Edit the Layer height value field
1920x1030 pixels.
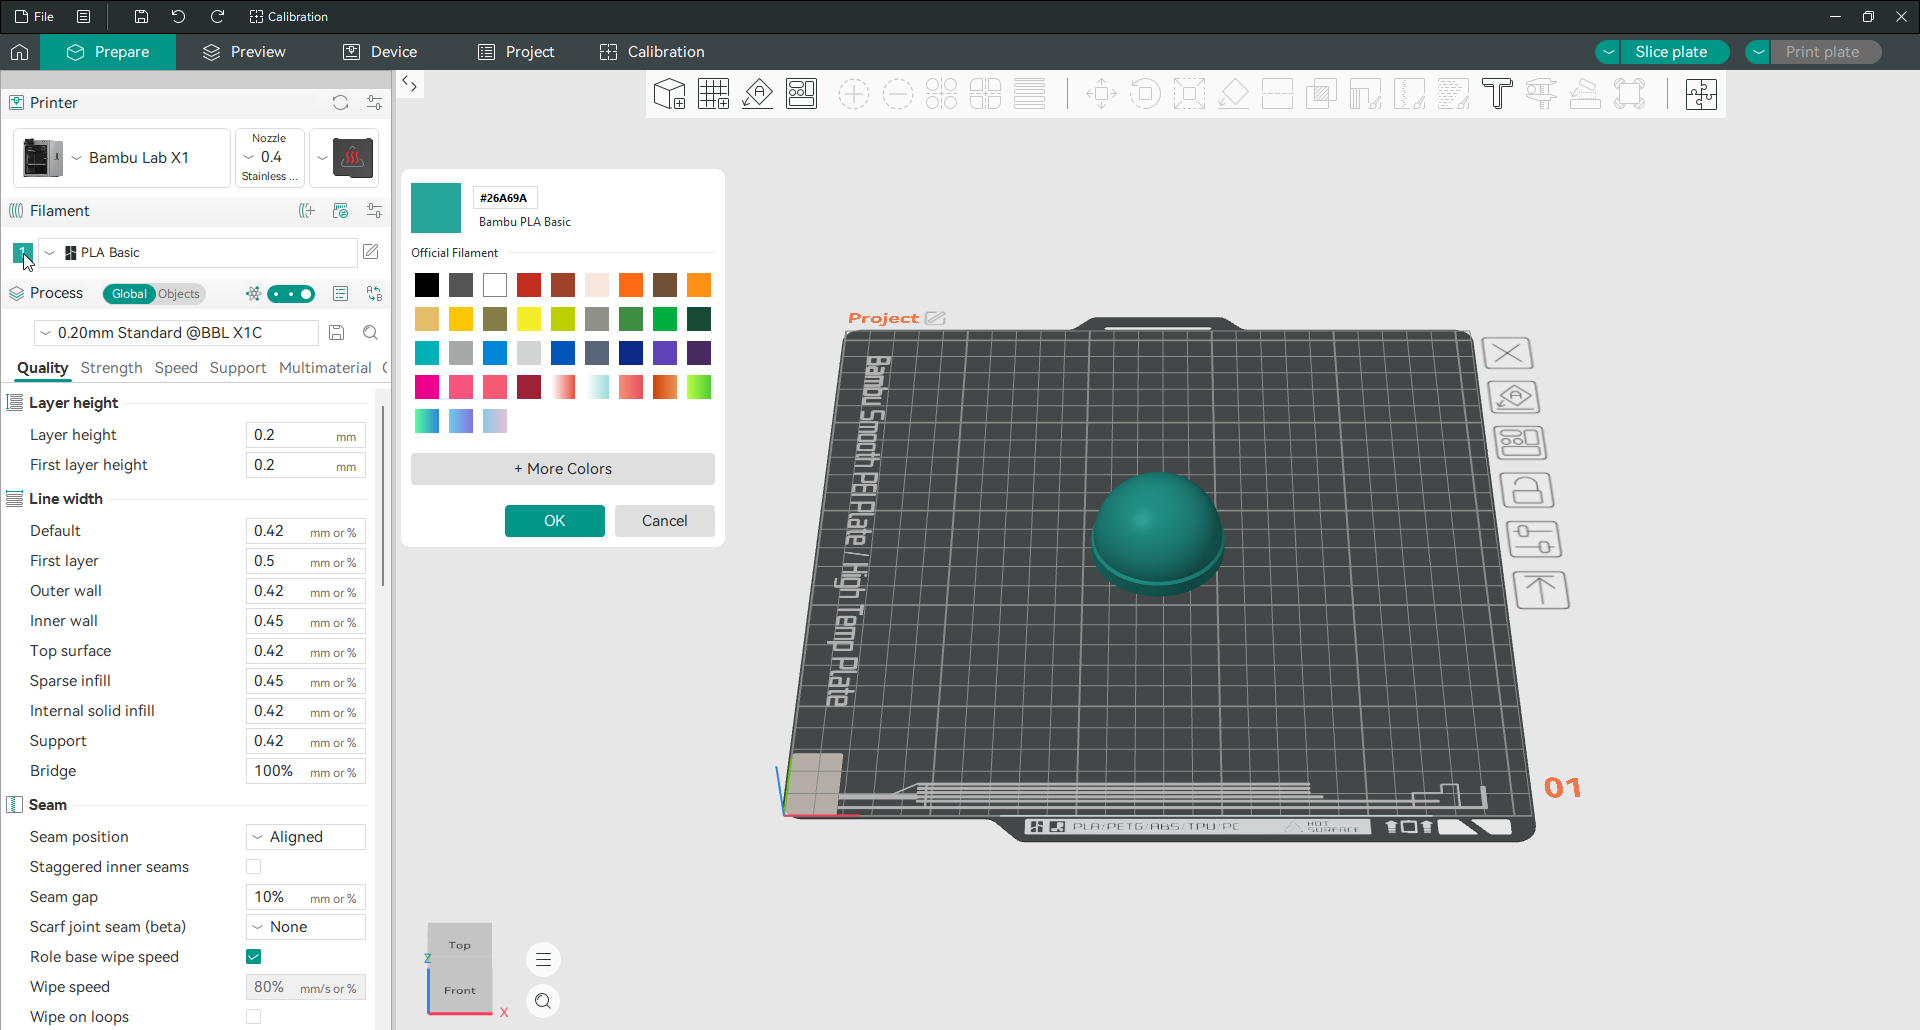pos(306,435)
